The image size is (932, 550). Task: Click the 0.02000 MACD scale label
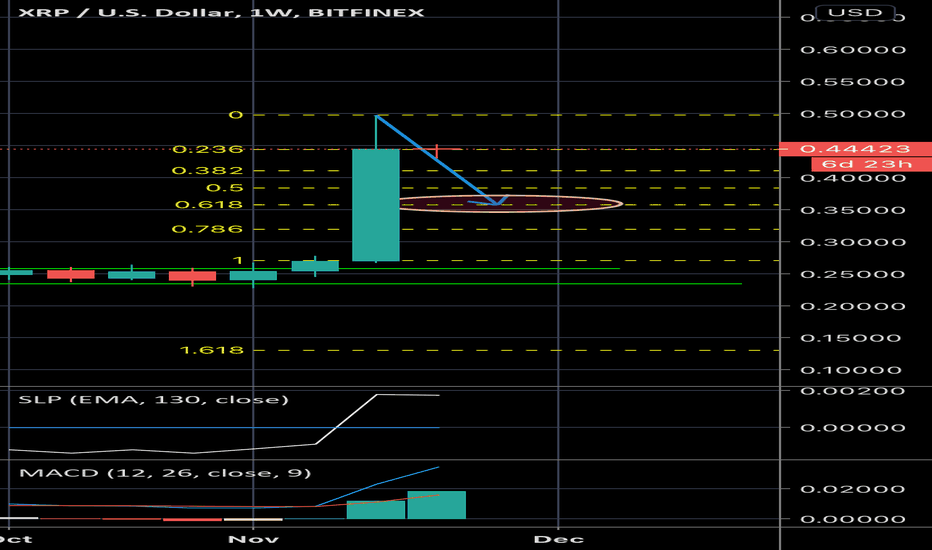coord(853,489)
